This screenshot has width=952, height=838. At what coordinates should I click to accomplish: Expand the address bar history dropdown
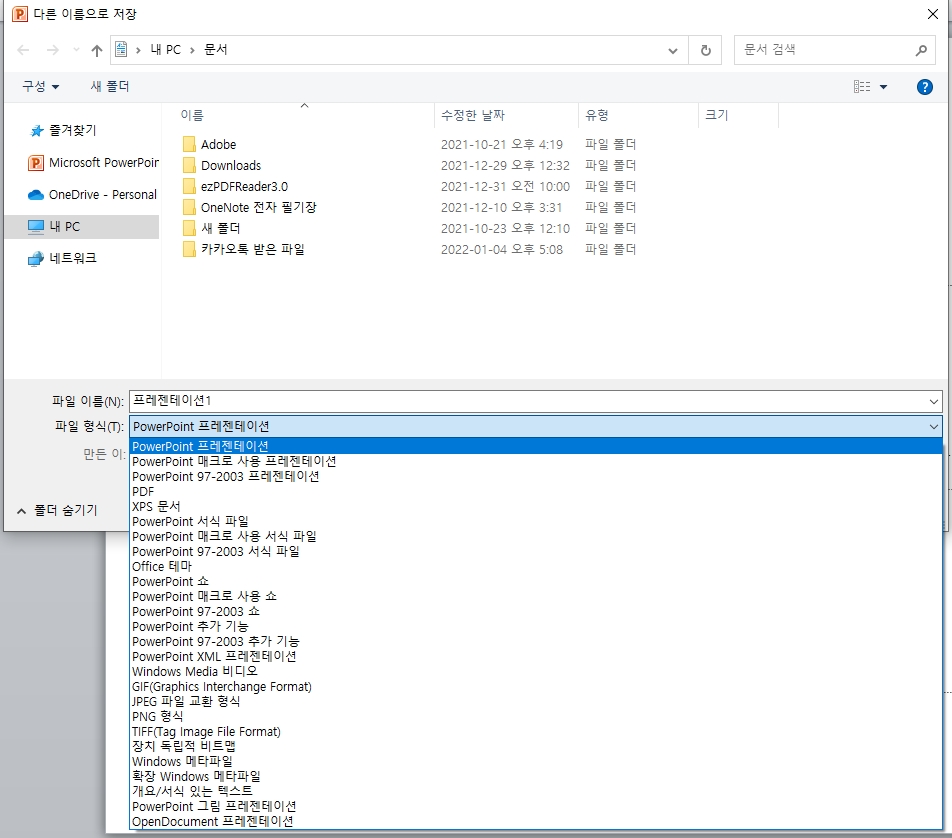673,50
